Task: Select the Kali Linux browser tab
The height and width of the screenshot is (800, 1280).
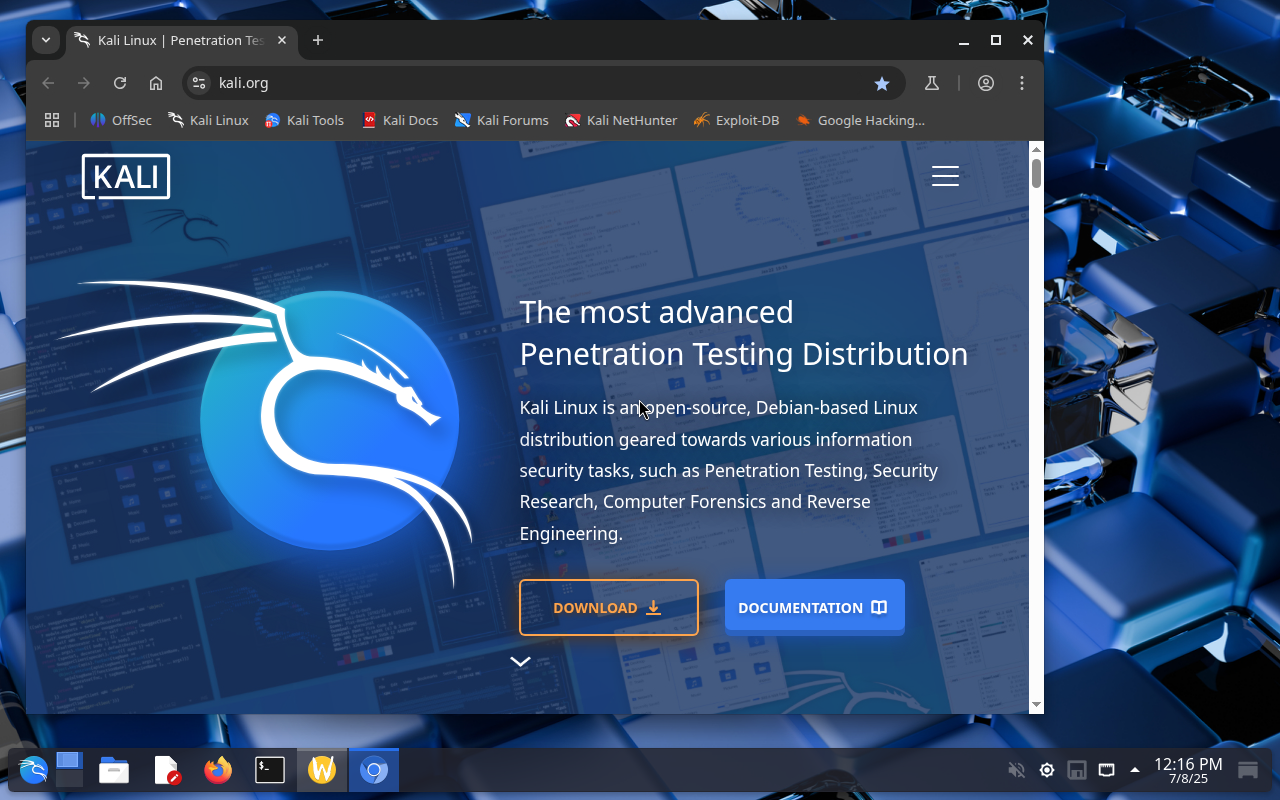Action: coord(181,40)
